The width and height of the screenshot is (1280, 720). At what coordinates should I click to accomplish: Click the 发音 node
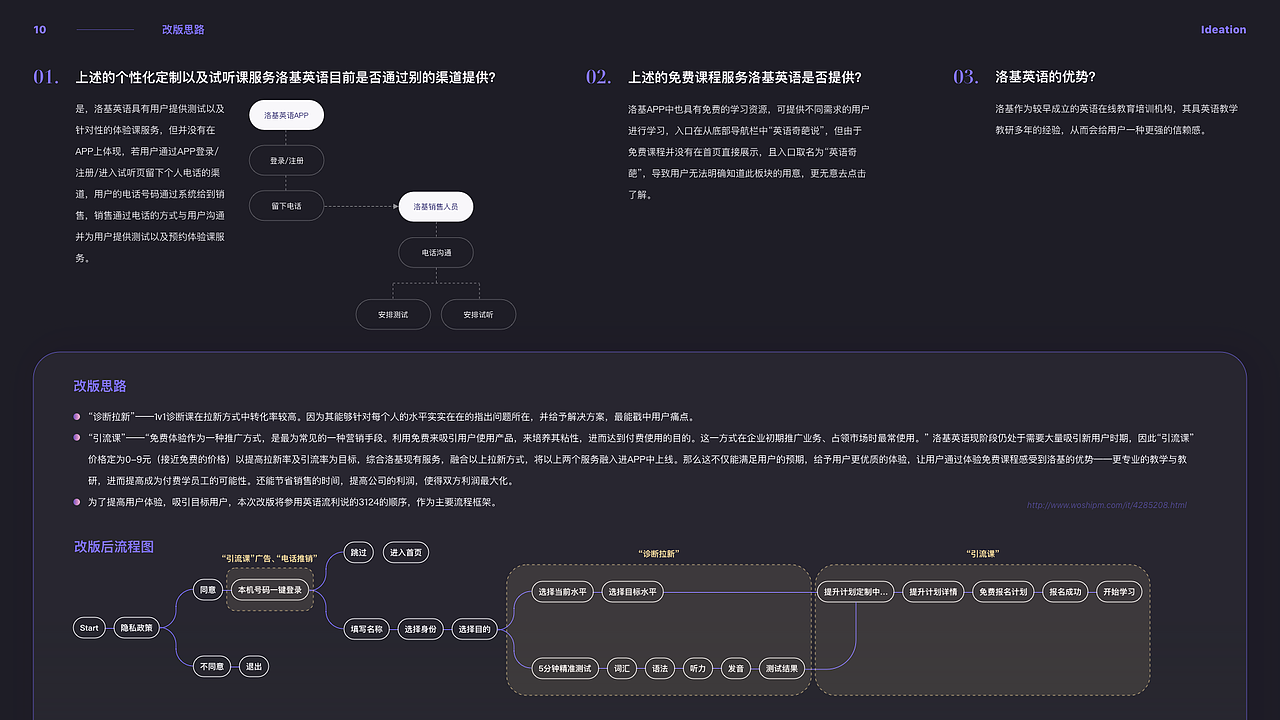click(735, 668)
